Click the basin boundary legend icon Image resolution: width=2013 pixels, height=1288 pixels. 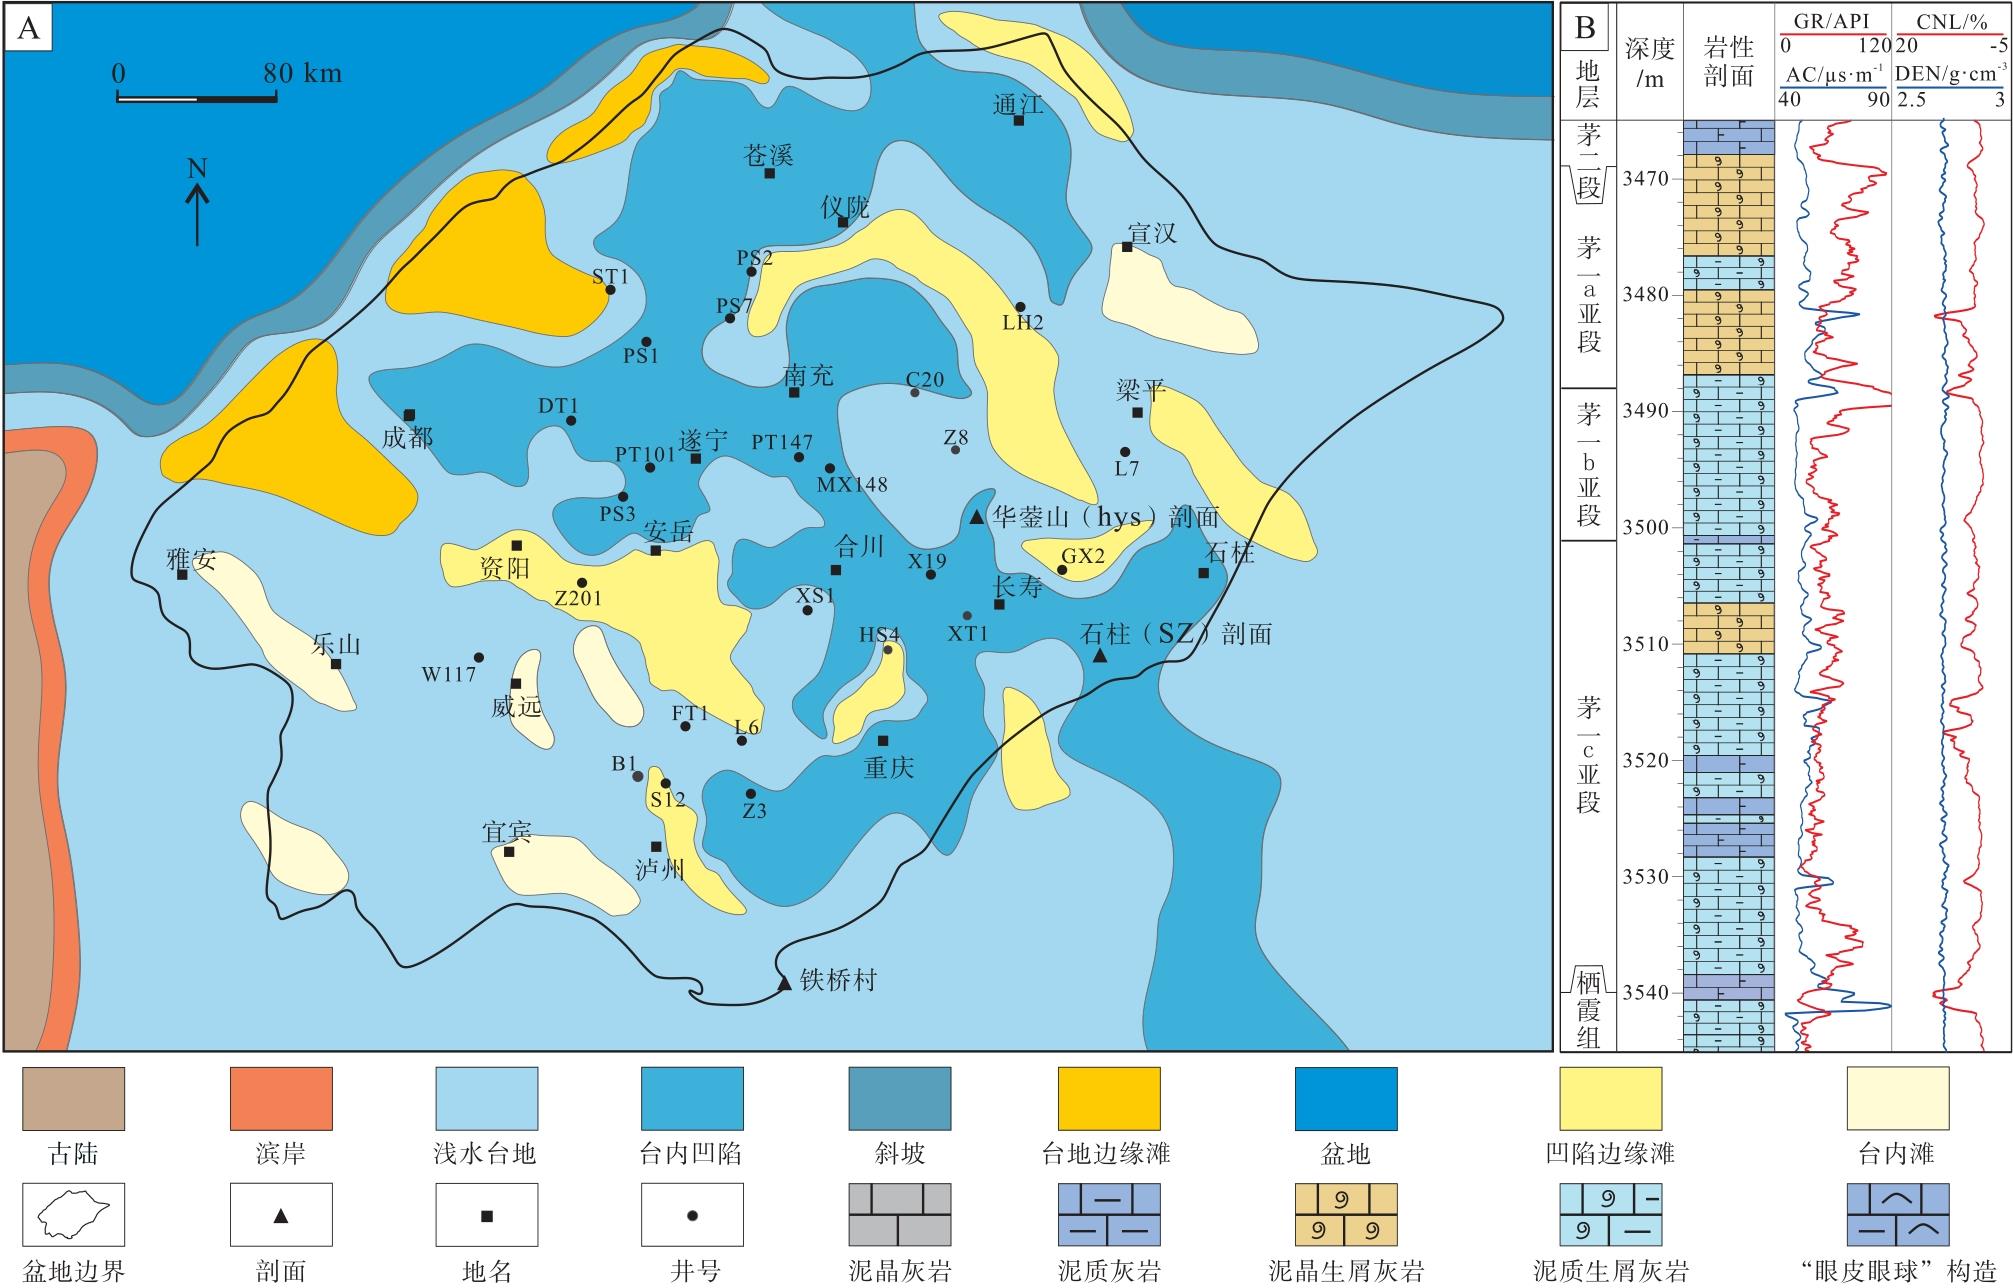(x=73, y=1217)
